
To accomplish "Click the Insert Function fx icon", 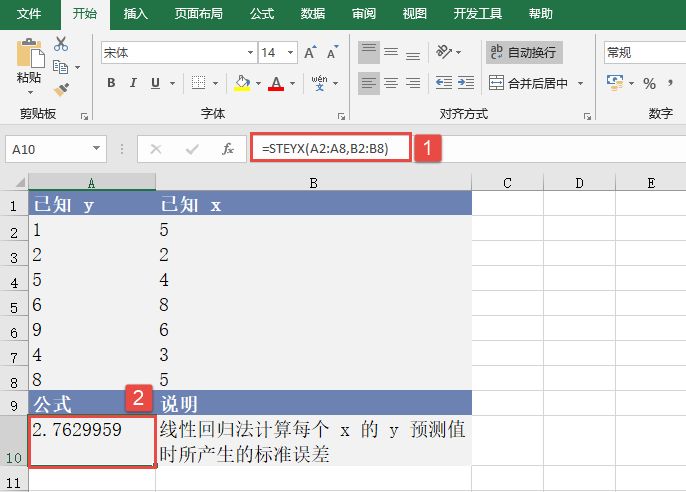I will click(228, 149).
